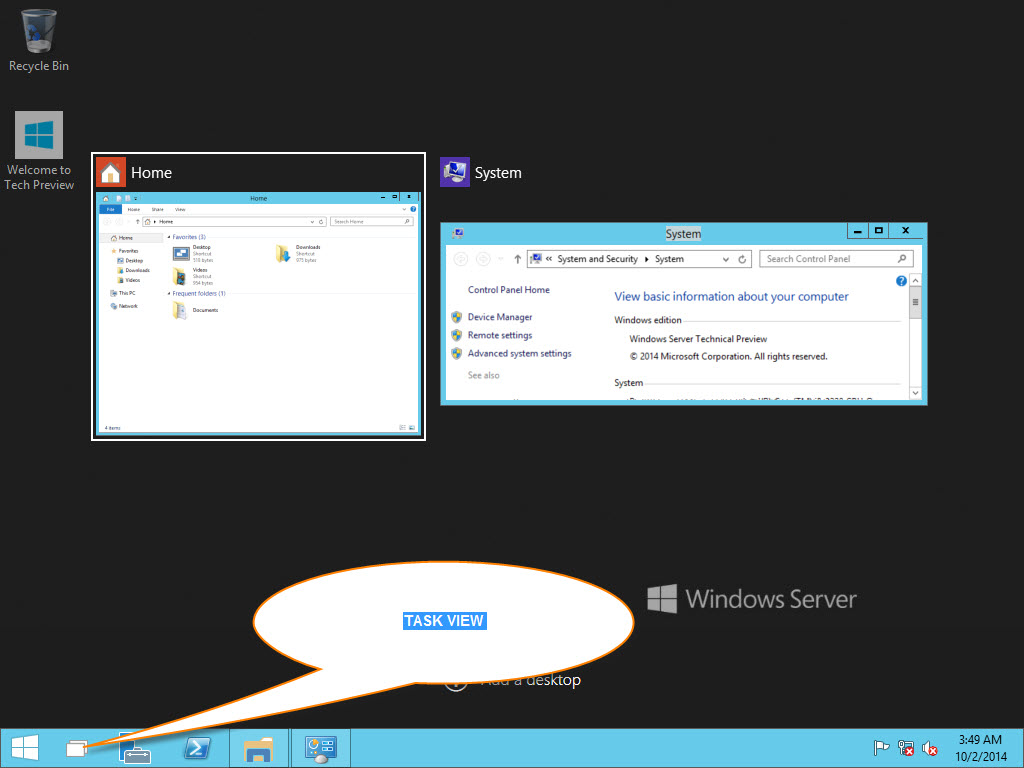Open the network status tray icon
Viewport: 1024px width, 768px height.
coord(905,748)
